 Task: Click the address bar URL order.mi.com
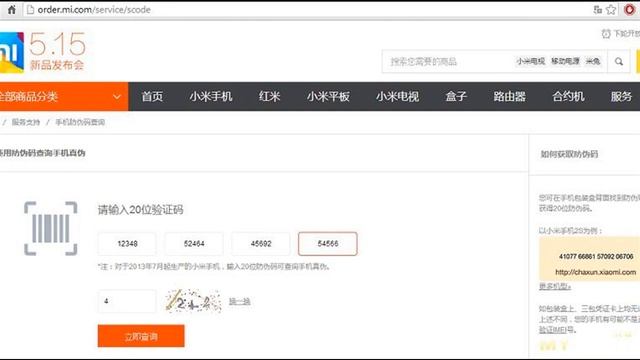[x=94, y=9]
